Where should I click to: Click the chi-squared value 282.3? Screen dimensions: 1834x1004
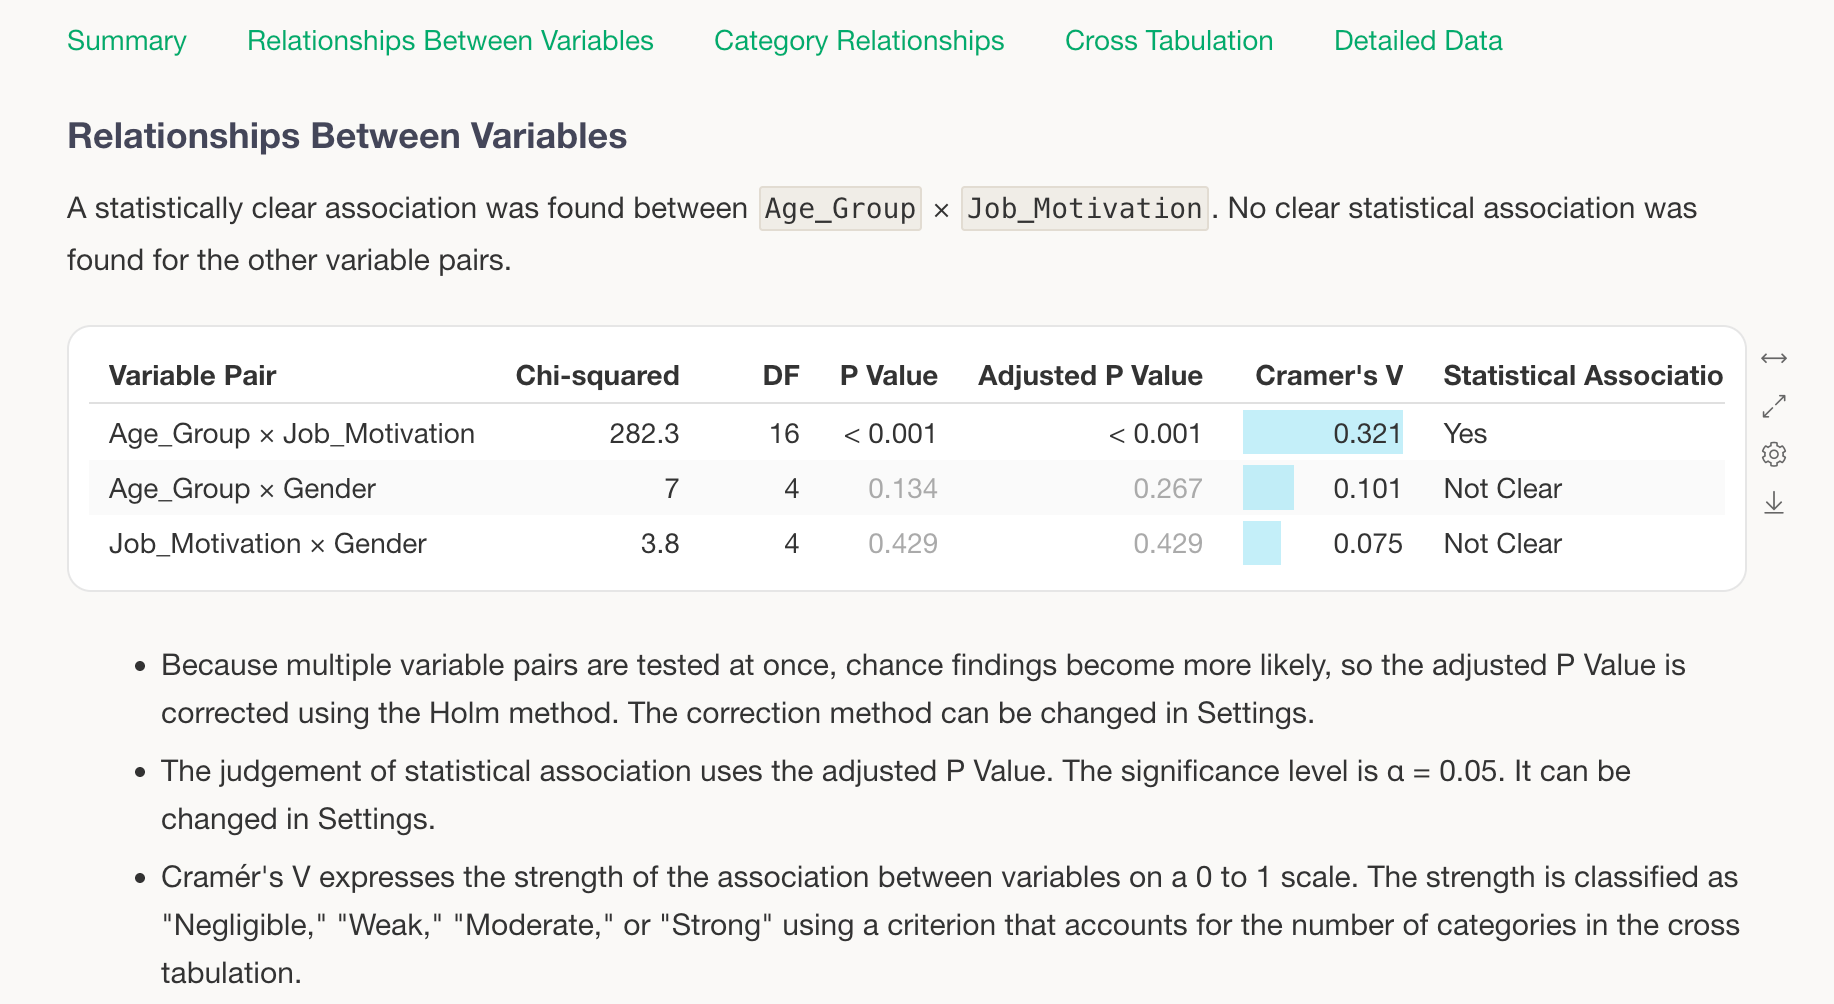click(644, 434)
